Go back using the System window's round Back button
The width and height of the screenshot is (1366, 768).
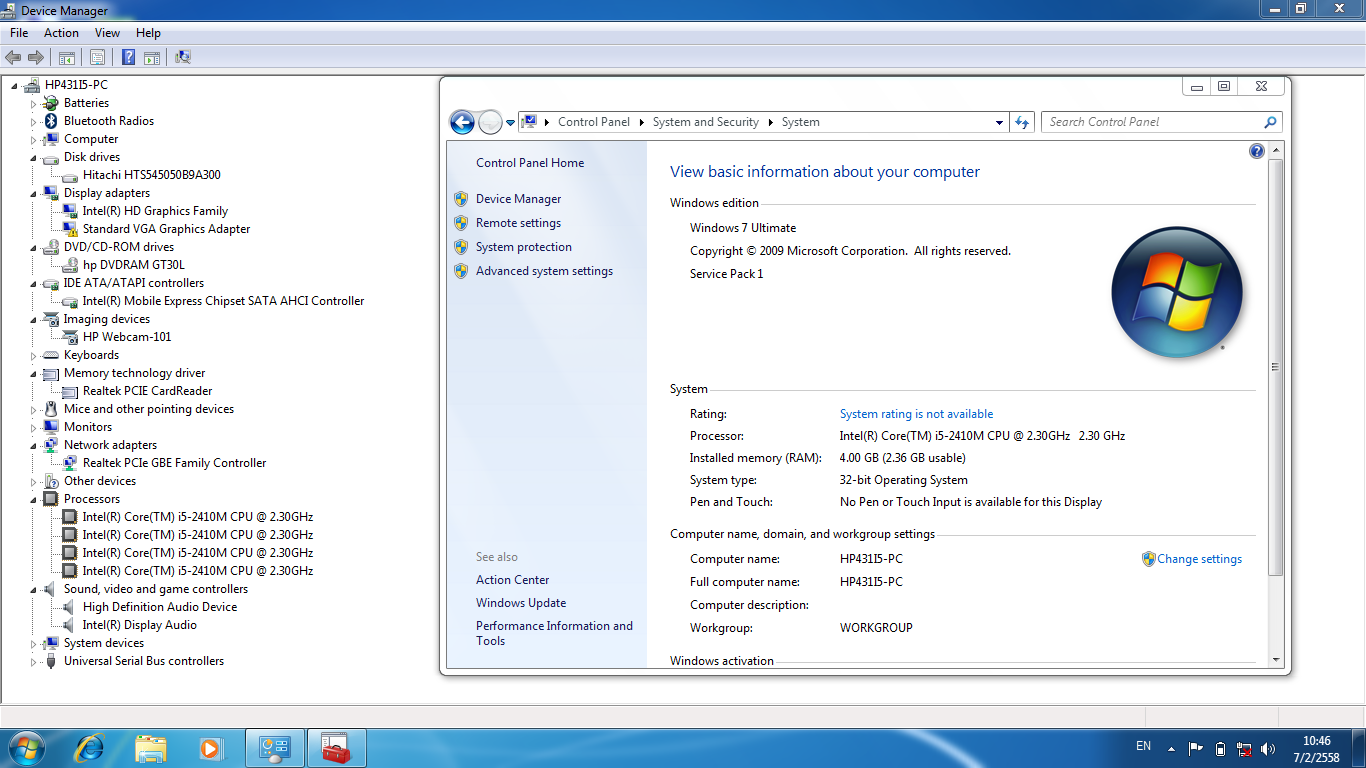pyautogui.click(x=462, y=122)
